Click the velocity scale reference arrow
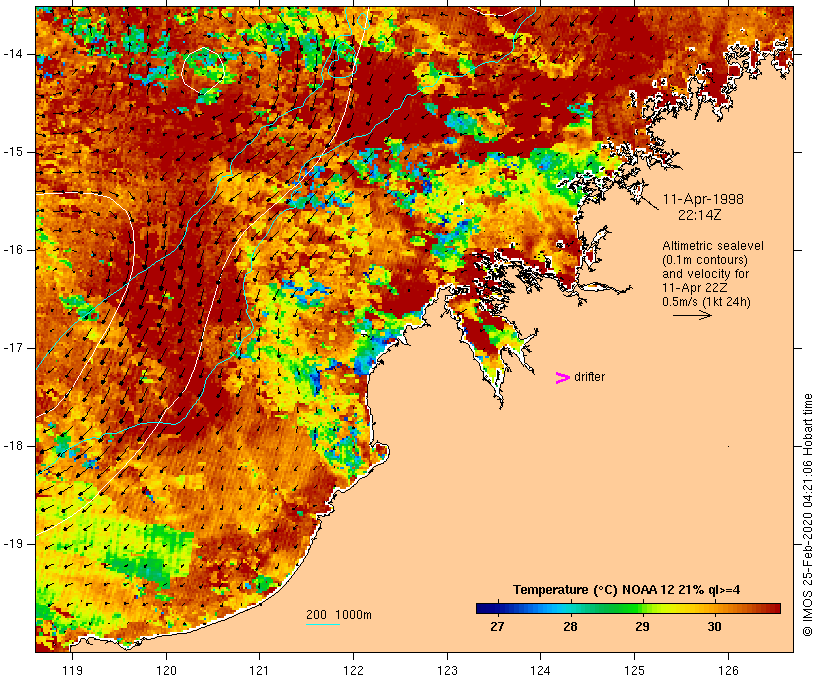Screen dimensions: 820x680 (x=692, y=315)
